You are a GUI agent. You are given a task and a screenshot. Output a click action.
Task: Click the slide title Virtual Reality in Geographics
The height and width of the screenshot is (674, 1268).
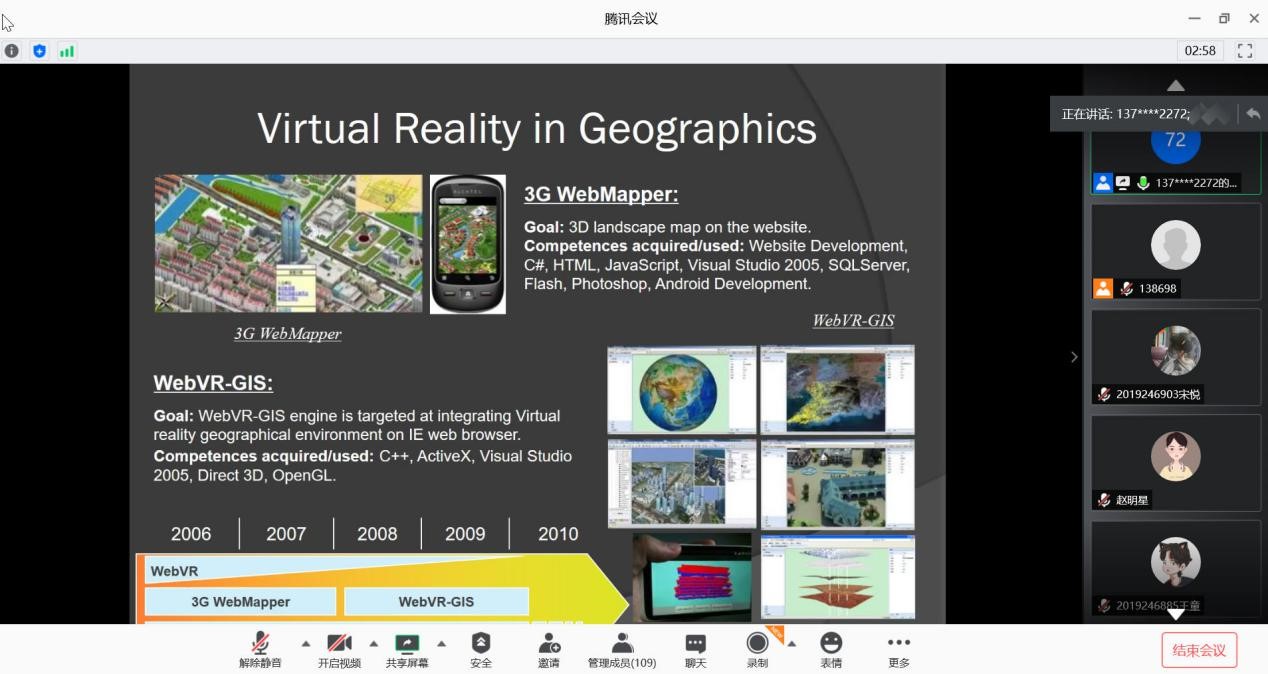537,128
